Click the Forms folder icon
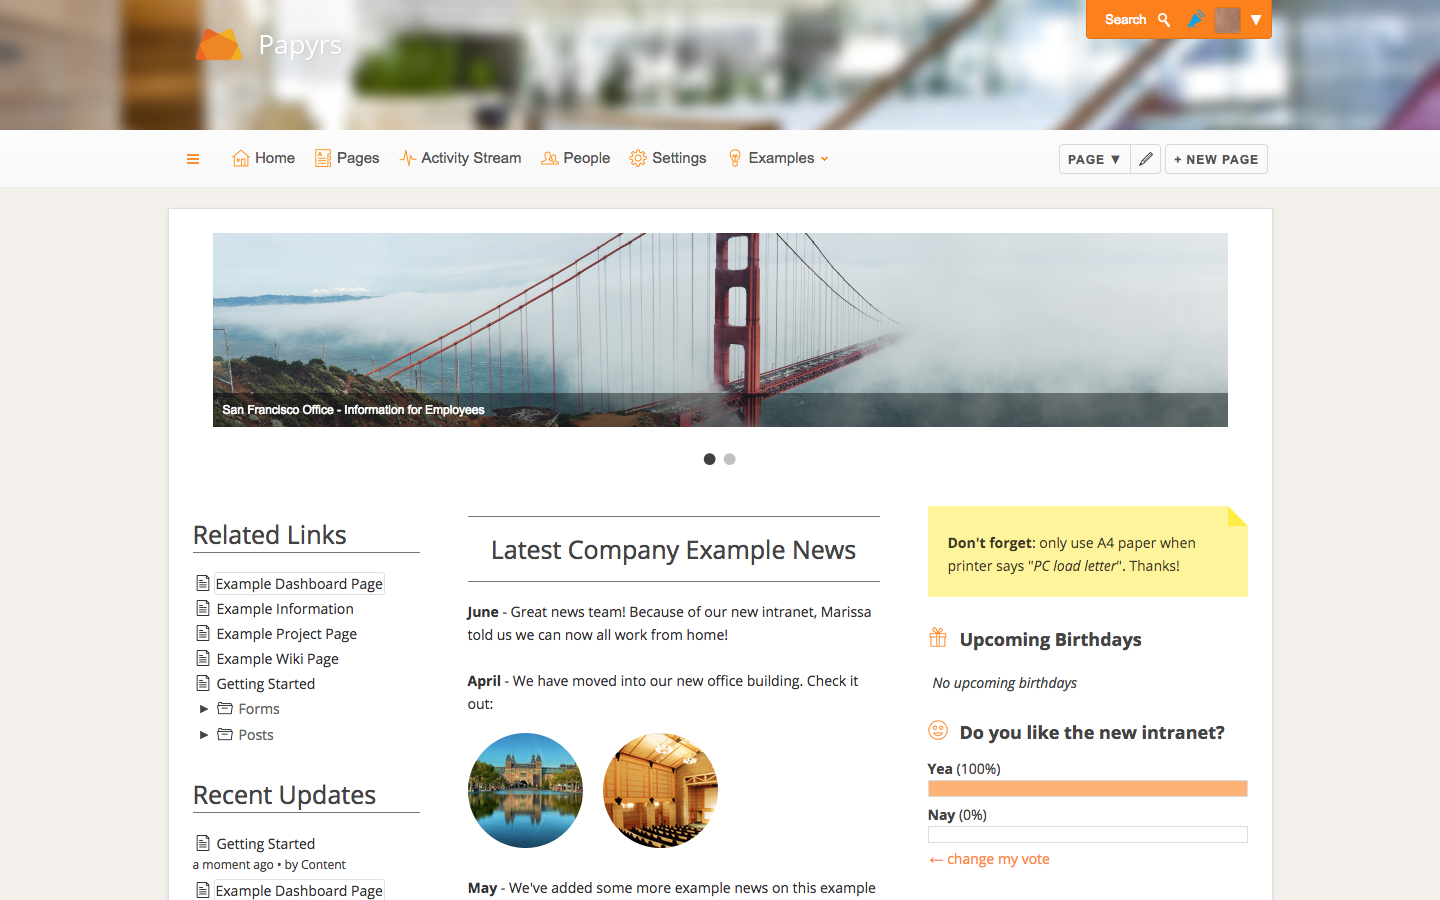This screenshot has height=900, width=1440. [x=225, y=708]
